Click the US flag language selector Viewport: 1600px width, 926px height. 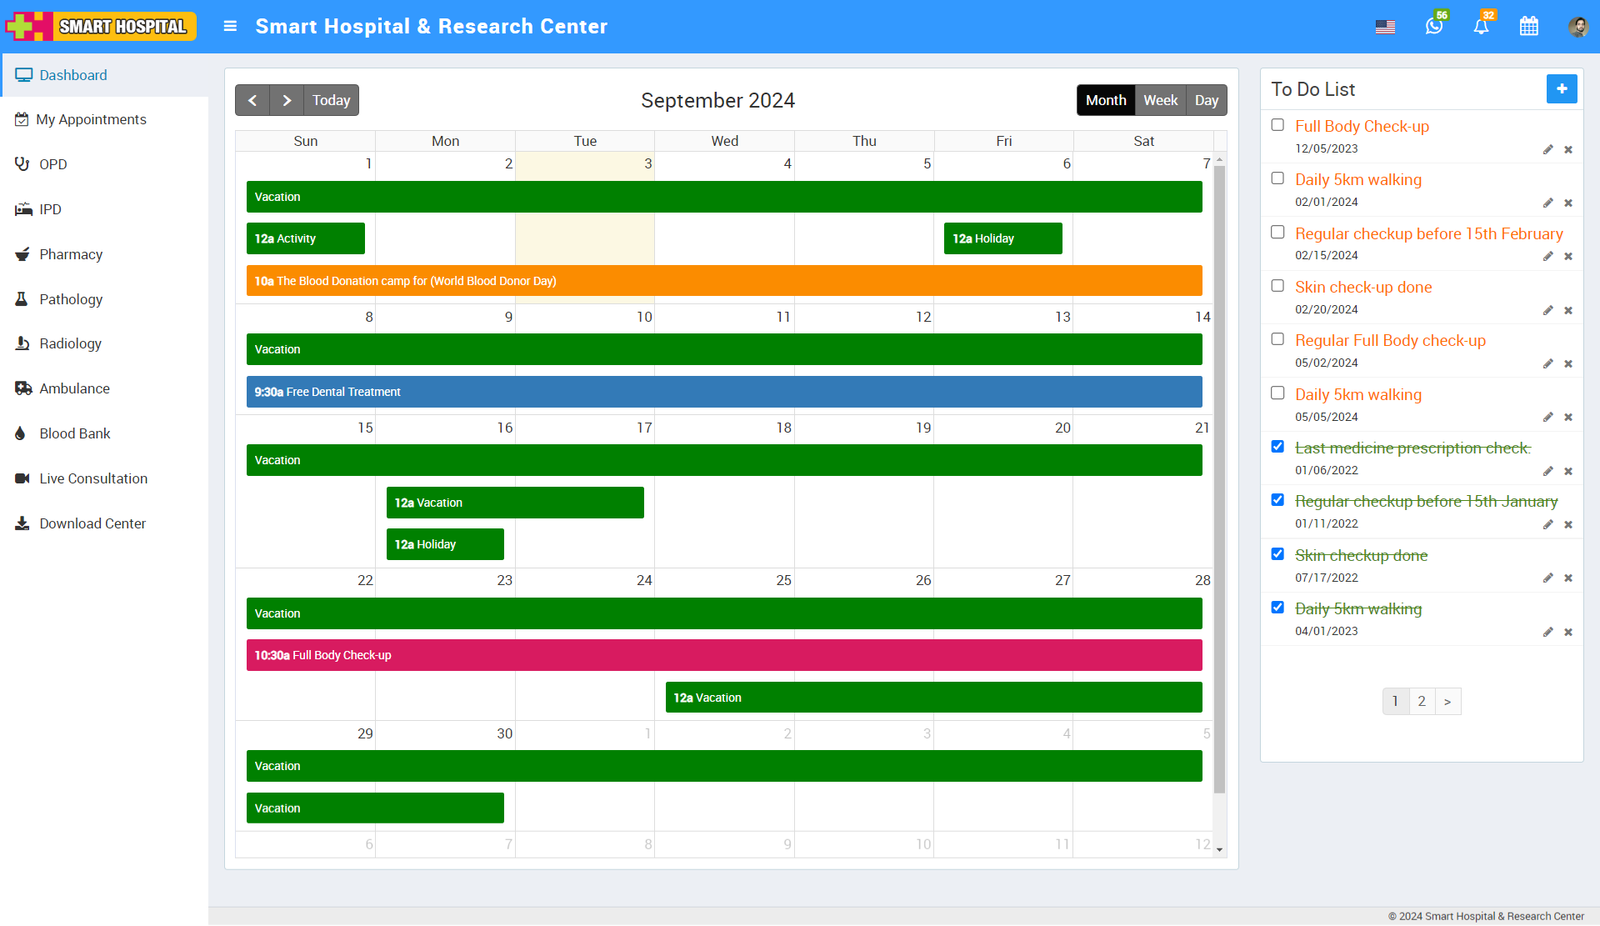(1385, 27)
